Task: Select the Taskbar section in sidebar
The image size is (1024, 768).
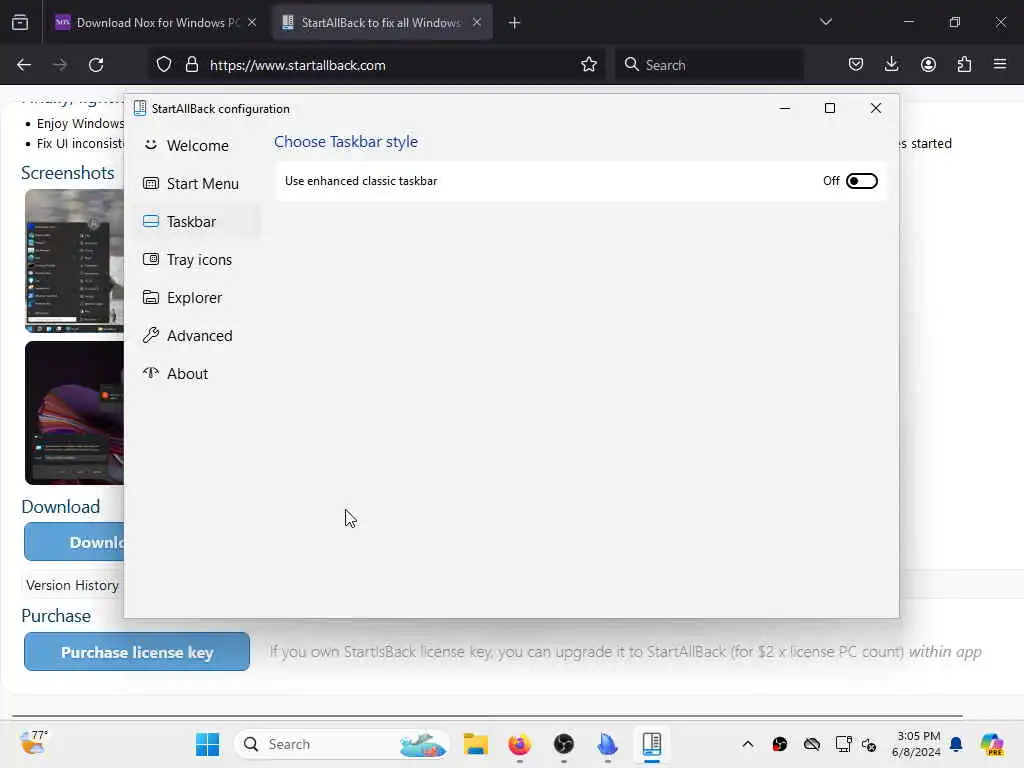Action: click(197, 221)
